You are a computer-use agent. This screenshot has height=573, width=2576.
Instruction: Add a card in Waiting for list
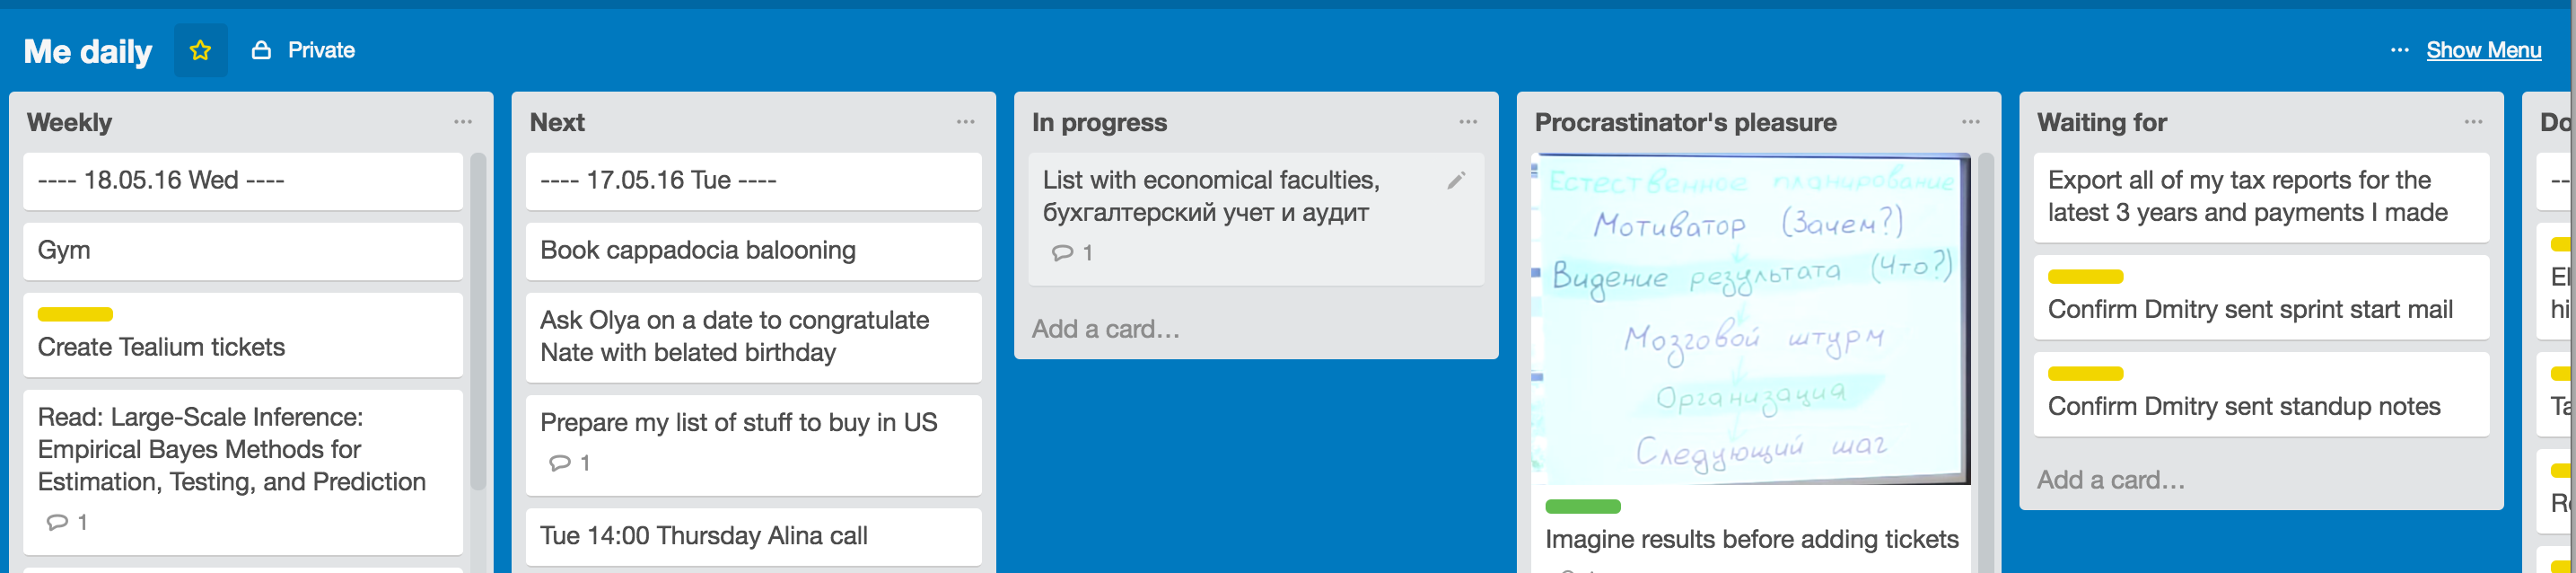pyautogui.click(x=2111, y=480)
